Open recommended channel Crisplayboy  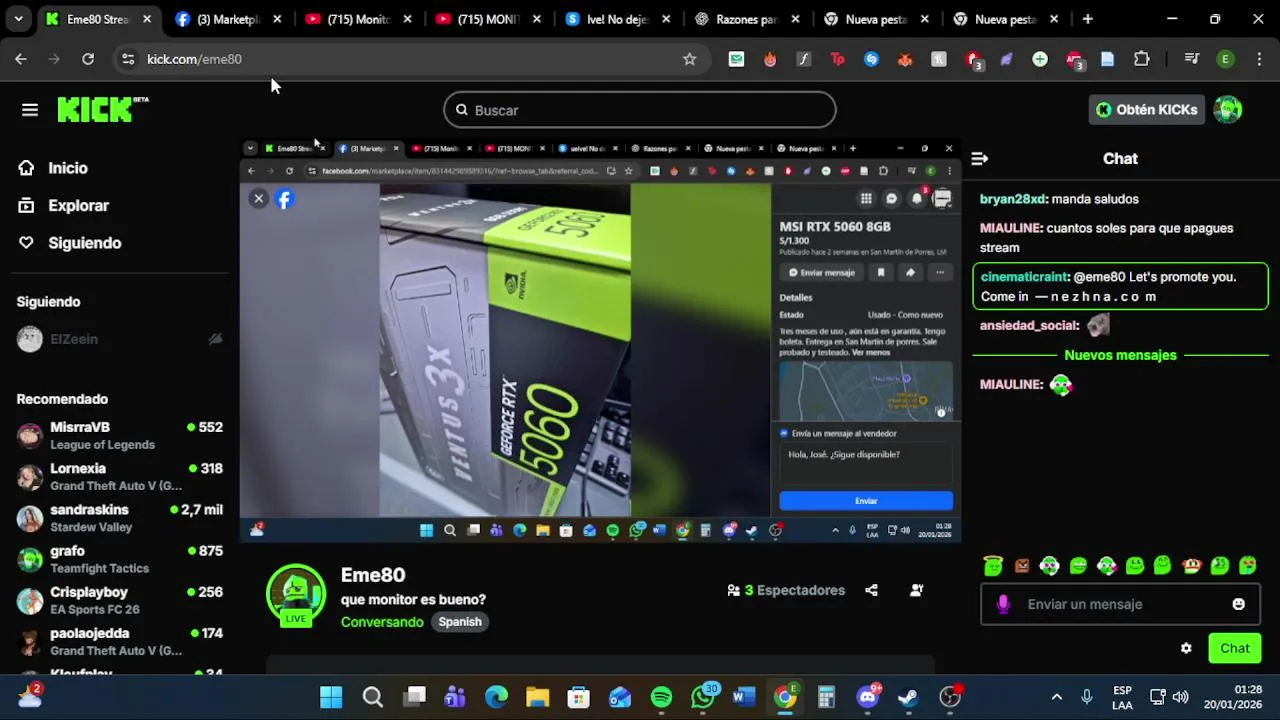120,600
